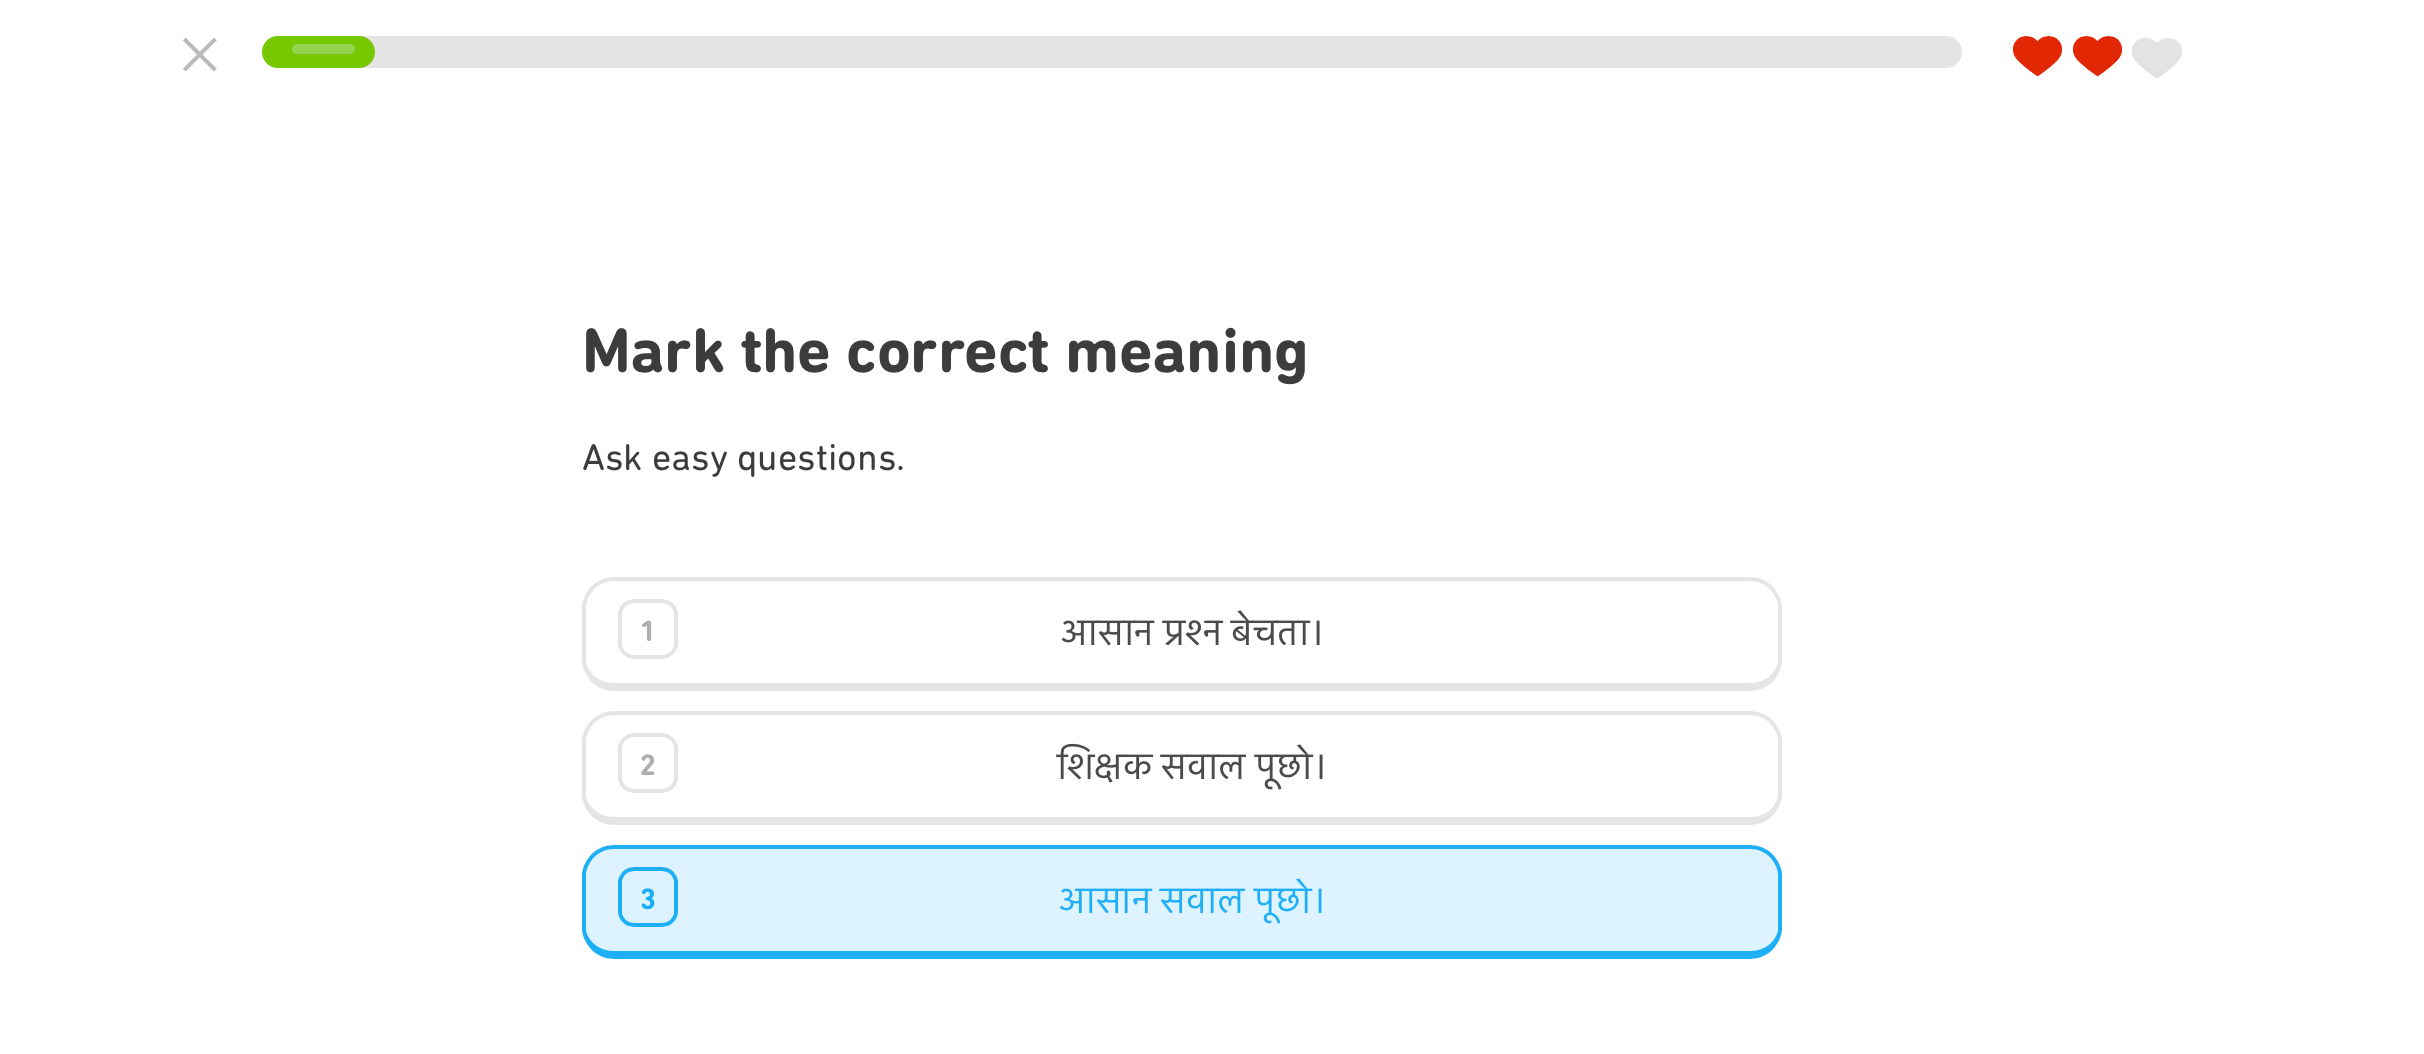Click the light highlight inside the green progress fill
This screenshot has width=2424, height=1054.
323,48
